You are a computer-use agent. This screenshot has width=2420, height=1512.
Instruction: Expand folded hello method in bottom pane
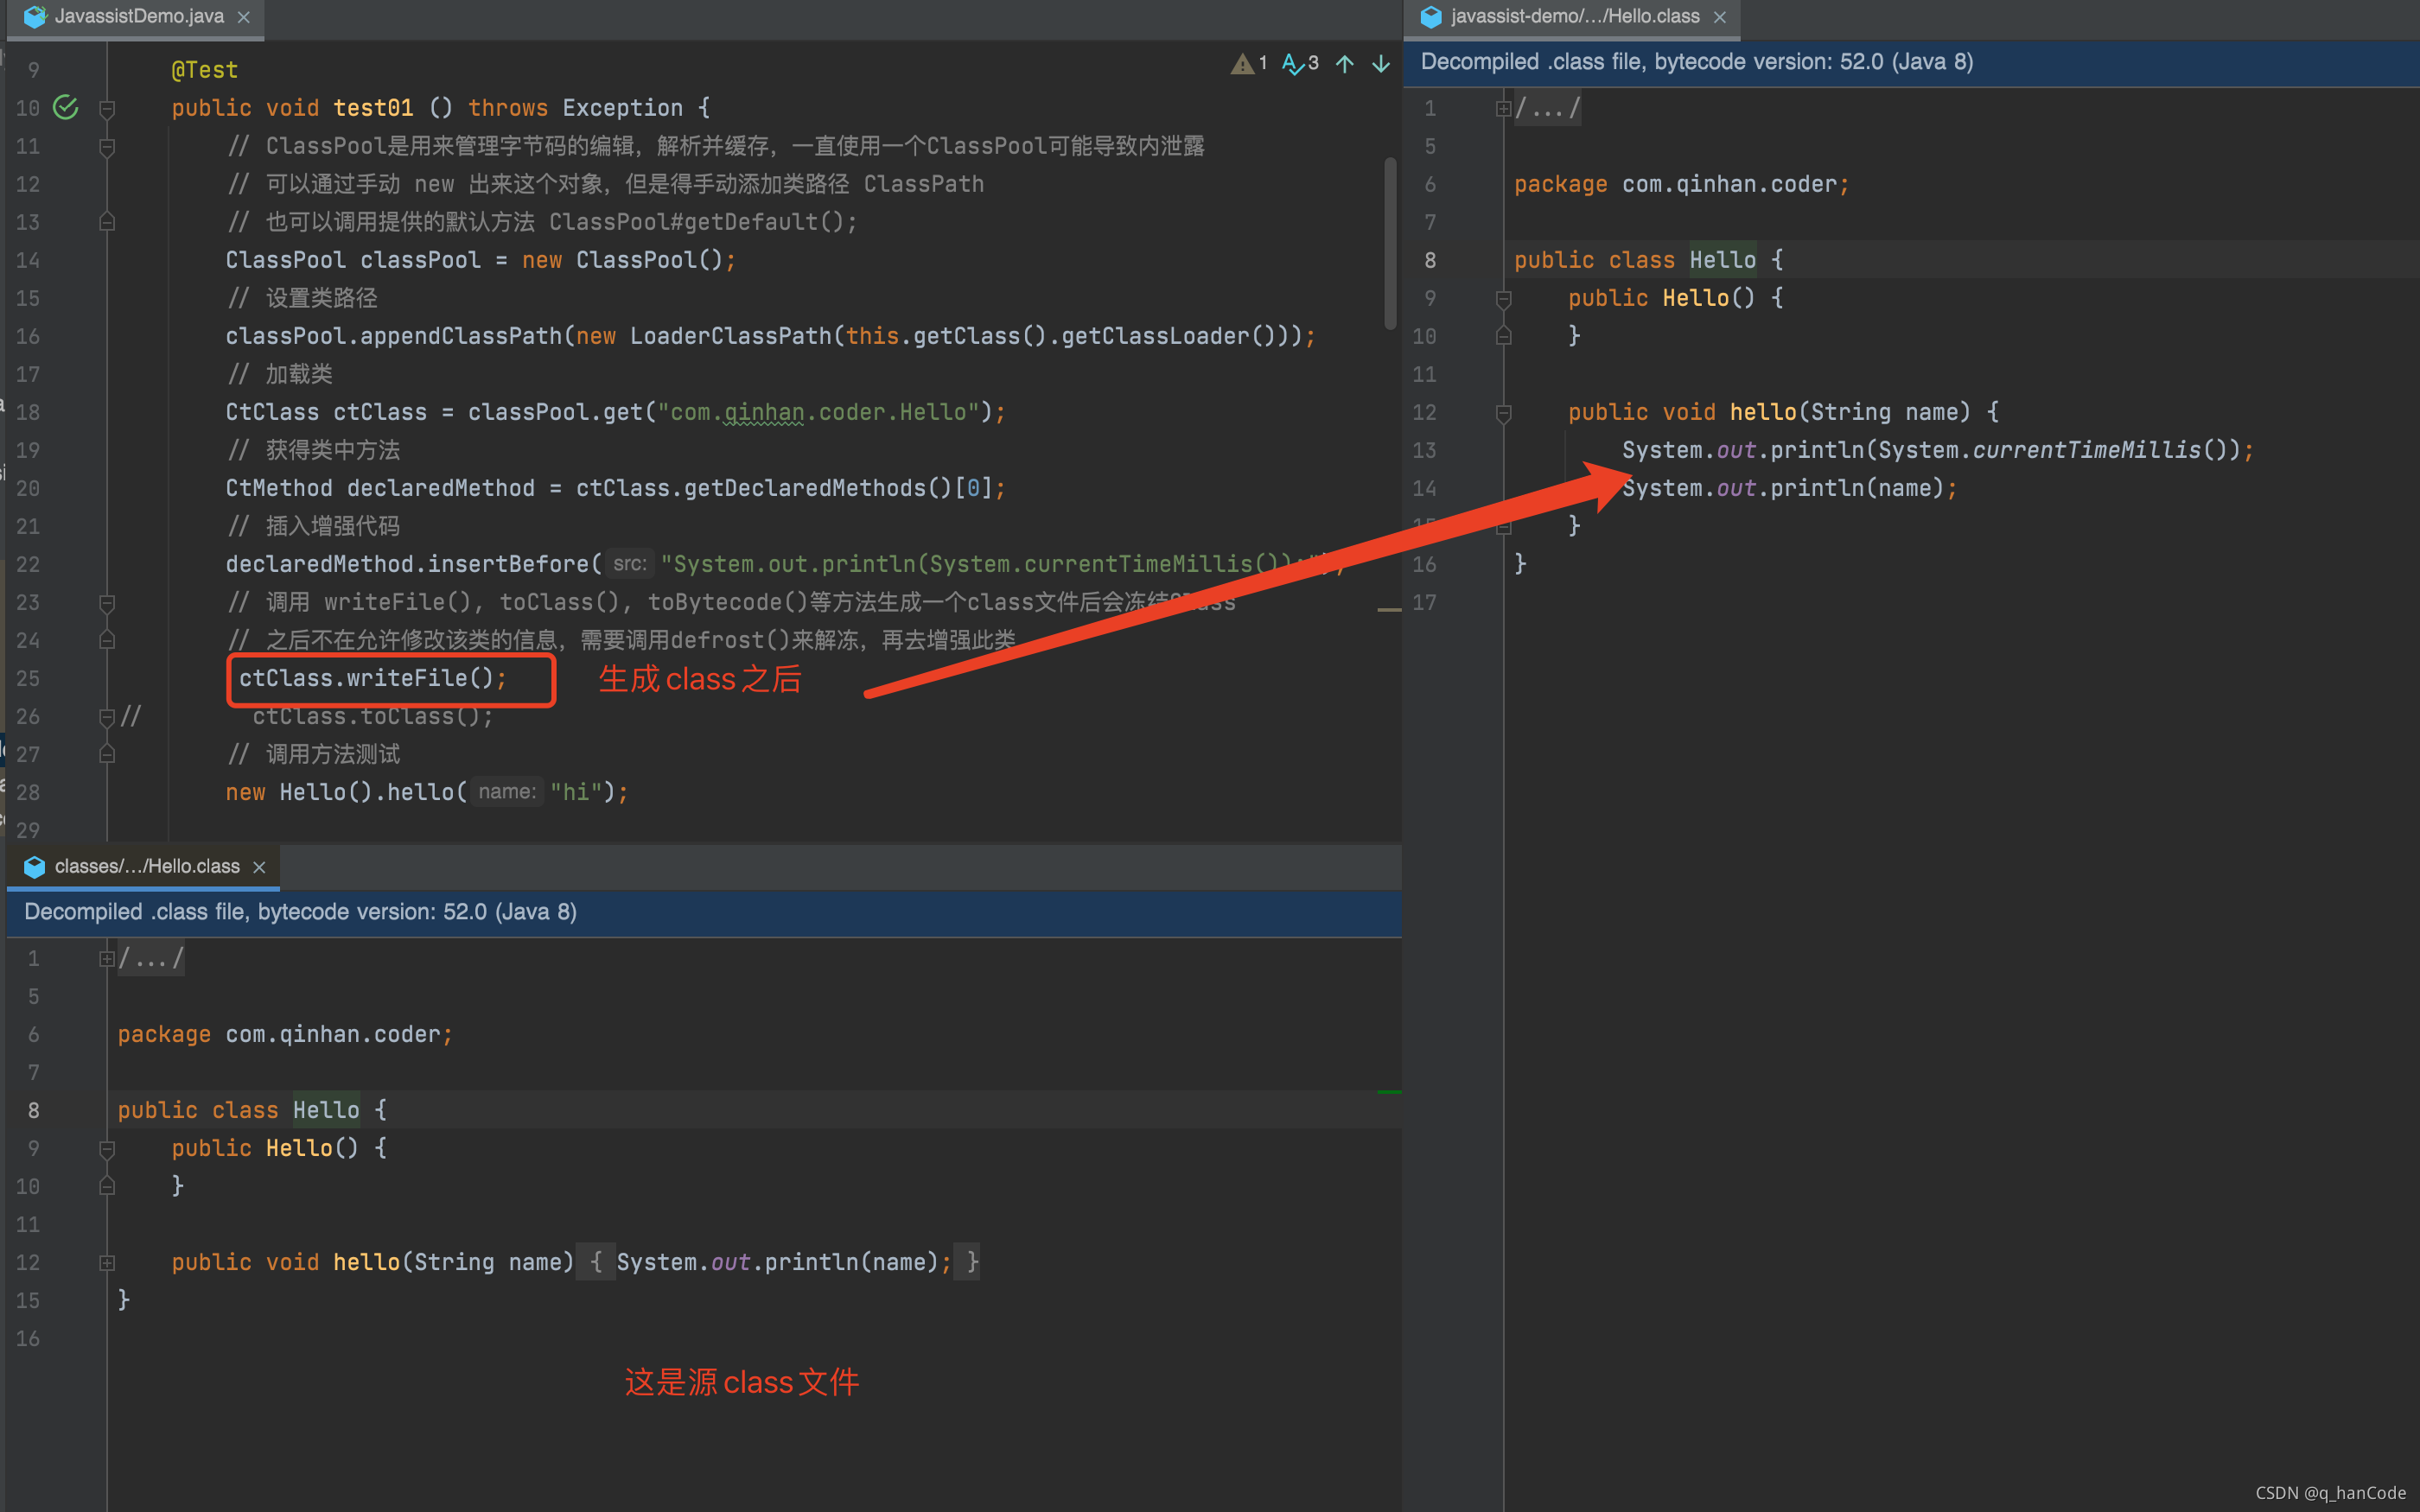point(107,1262)
